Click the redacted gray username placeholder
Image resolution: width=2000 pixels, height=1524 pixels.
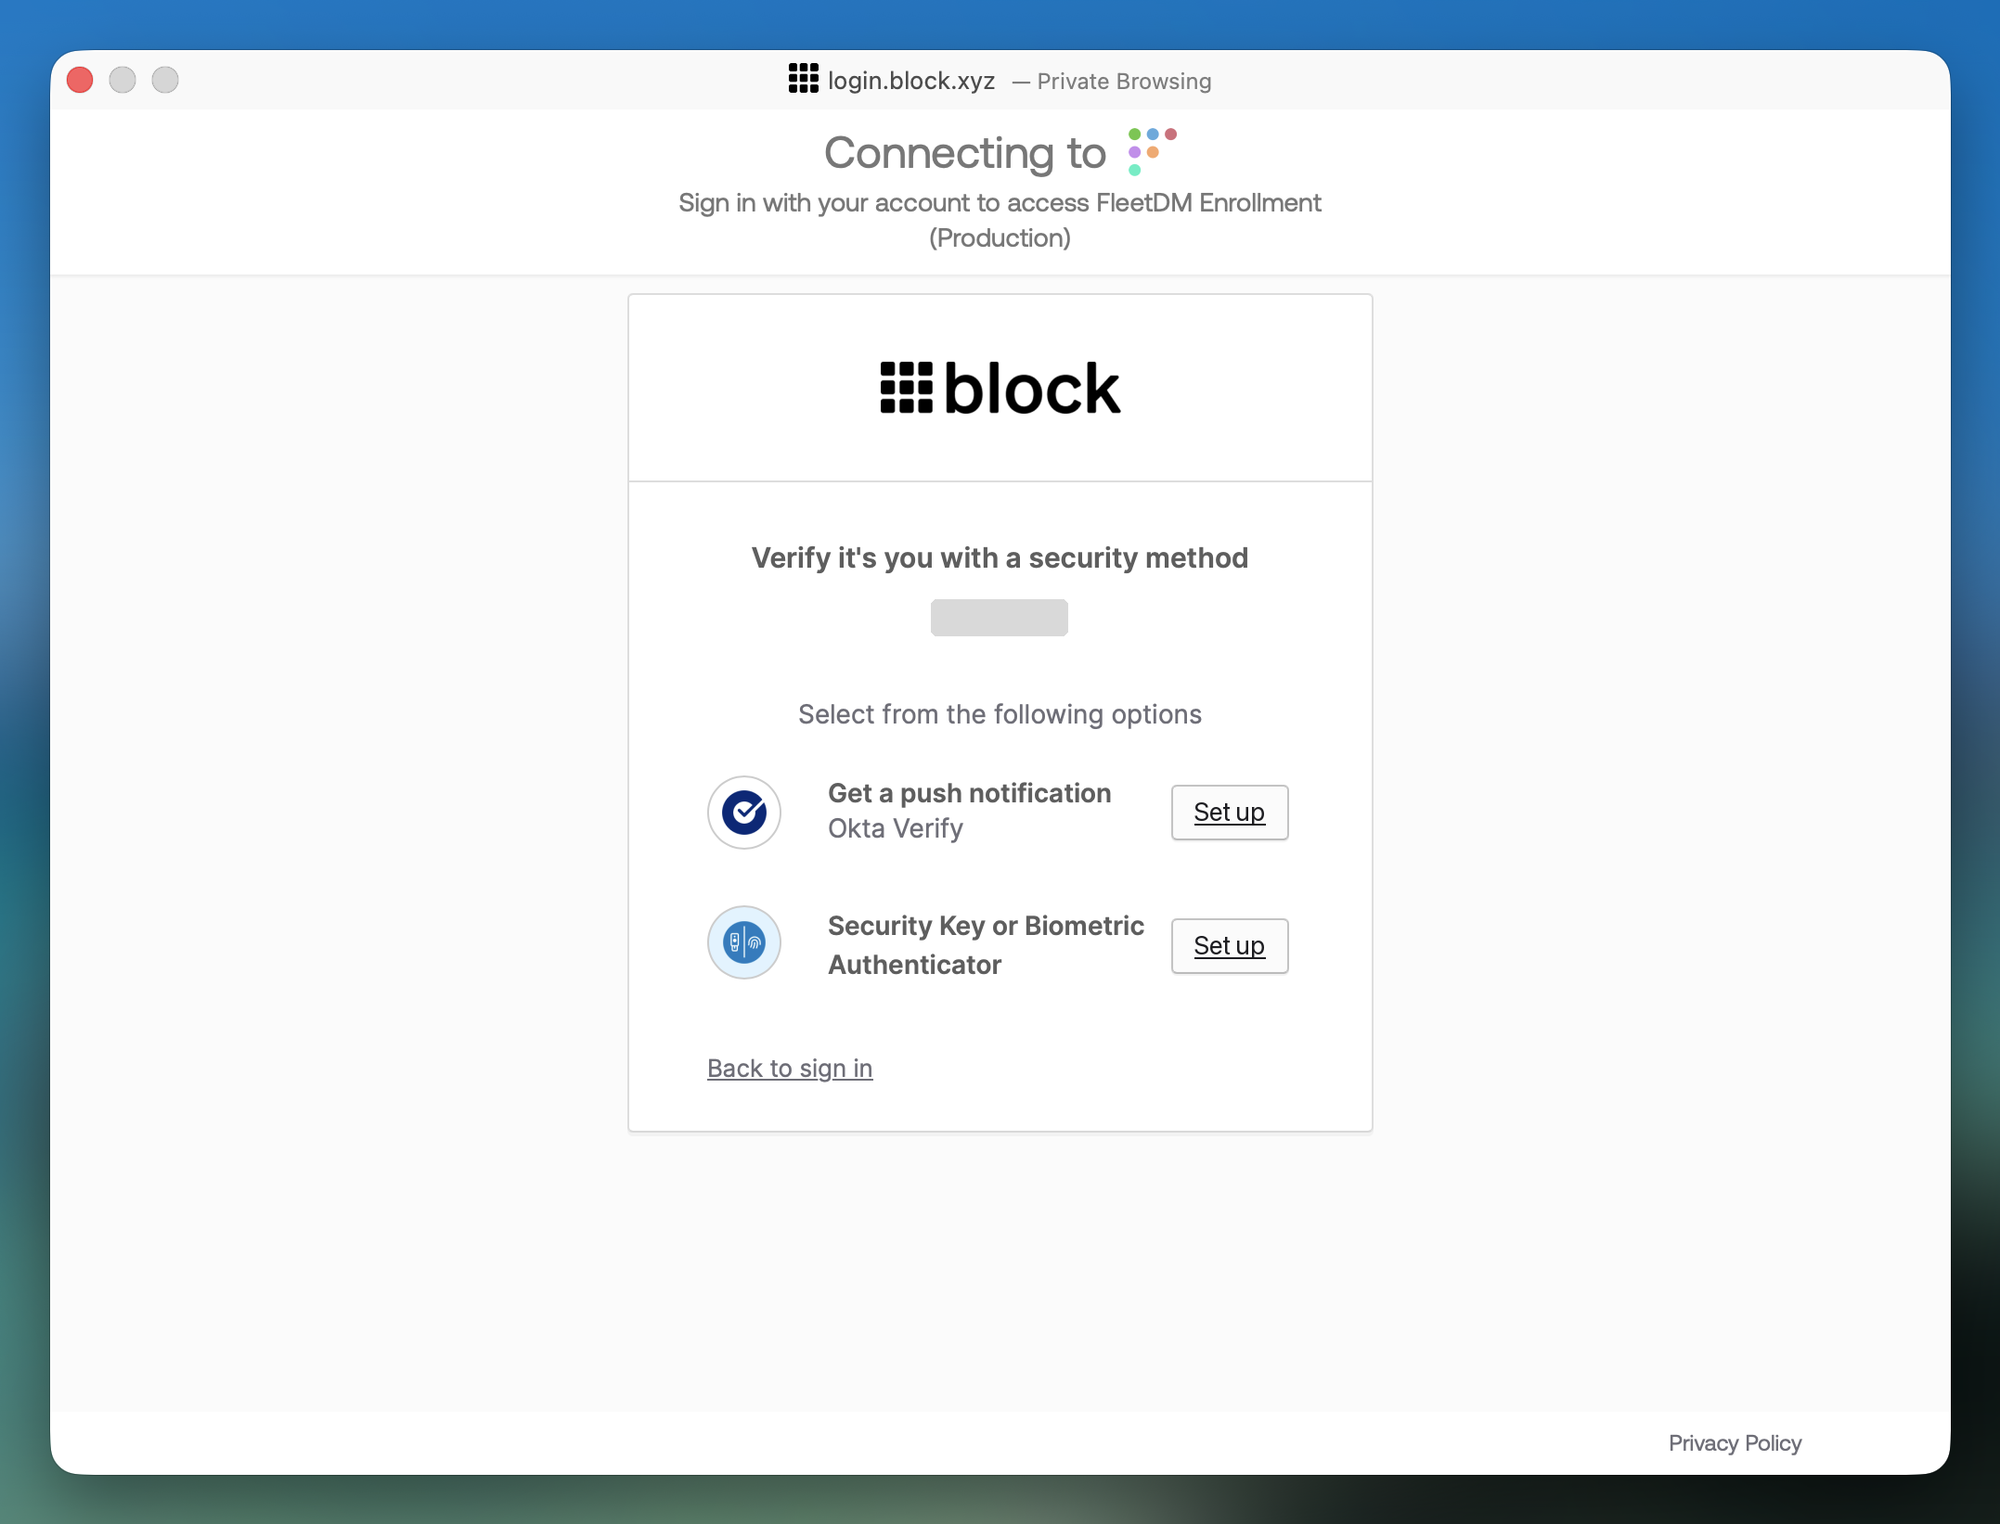999,617
